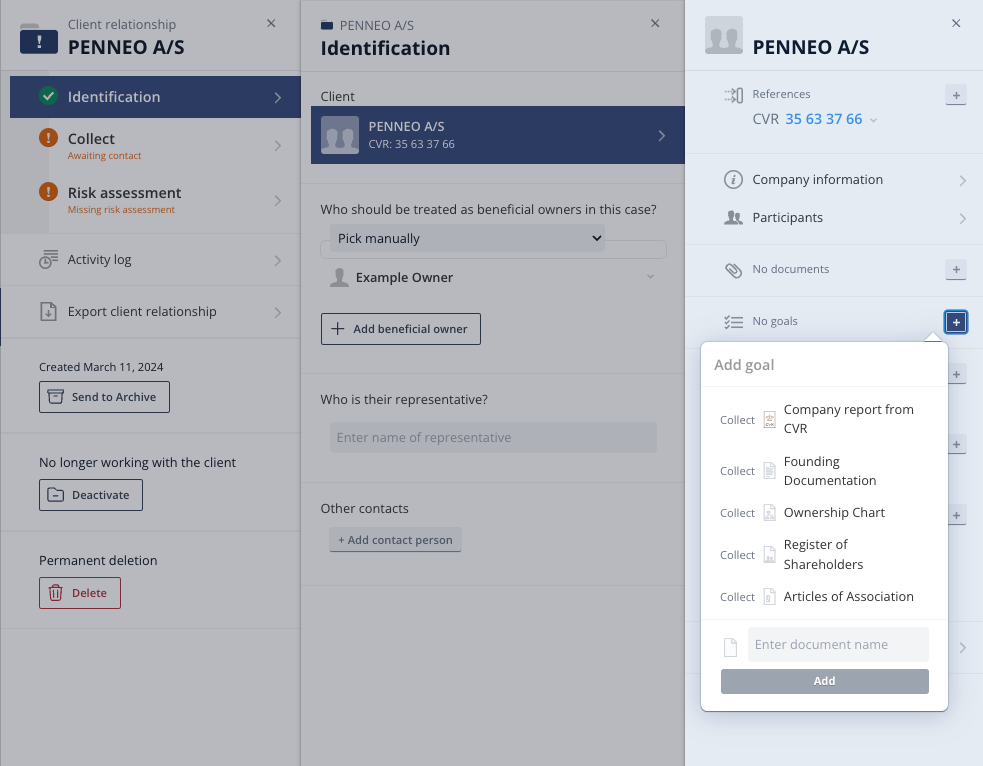Click the company profile avatar in right panel
This screenshot has width=983, height=766.
[724, 35]
